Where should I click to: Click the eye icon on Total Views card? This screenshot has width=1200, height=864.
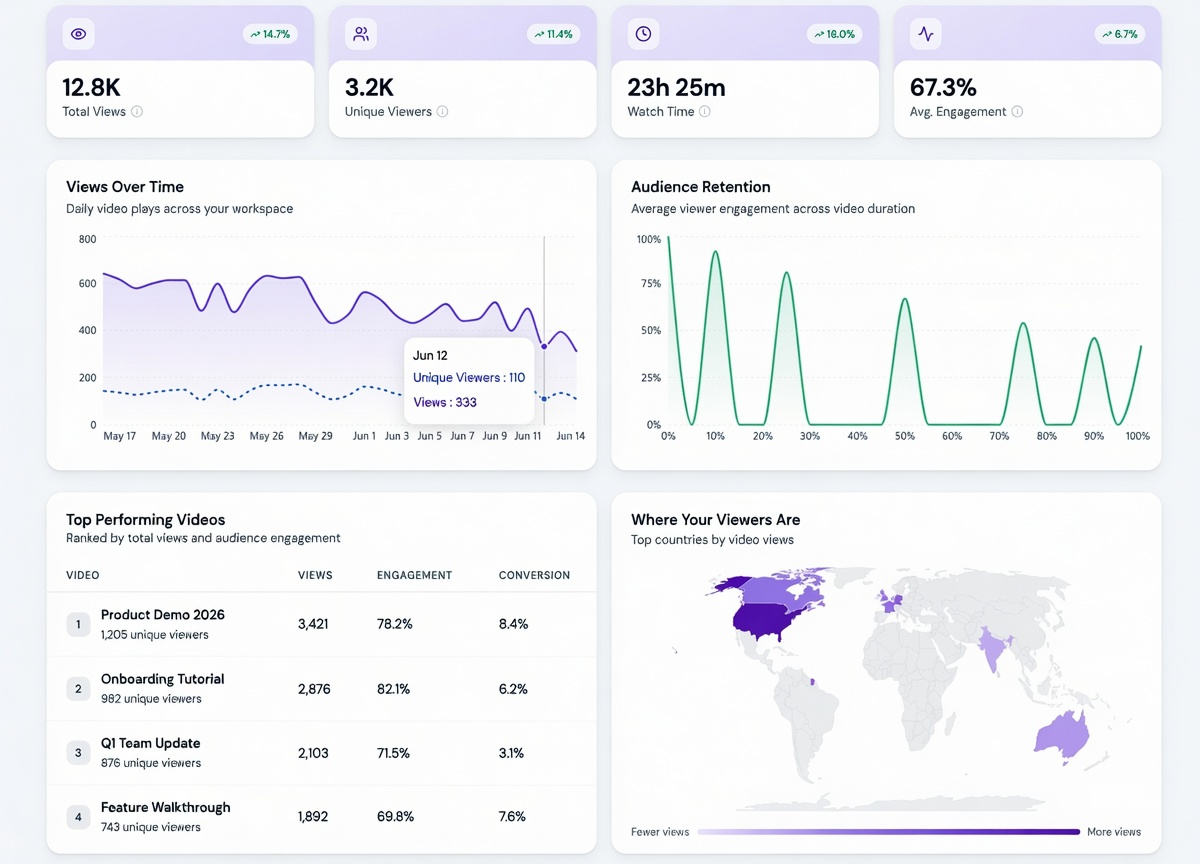click(78, 34)
